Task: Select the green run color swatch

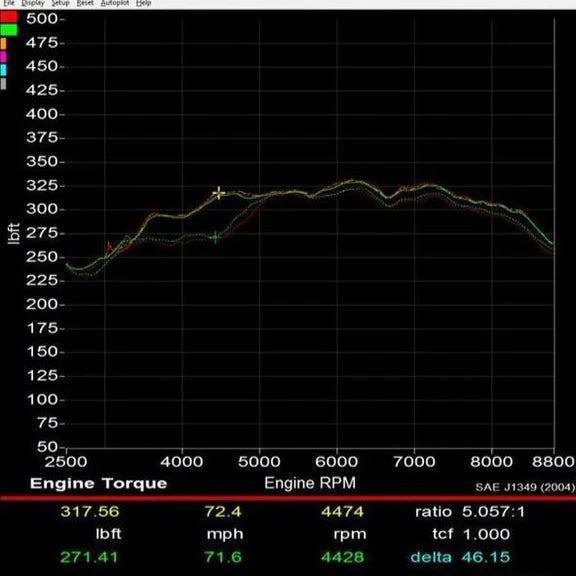Action: click(x=8, y=30)
